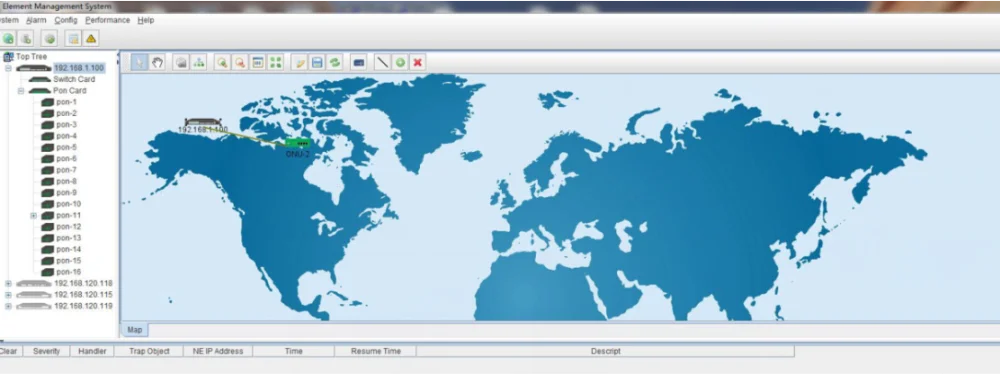Collapse the 192.168.1.100 tree node

click(x=8, y=68)
